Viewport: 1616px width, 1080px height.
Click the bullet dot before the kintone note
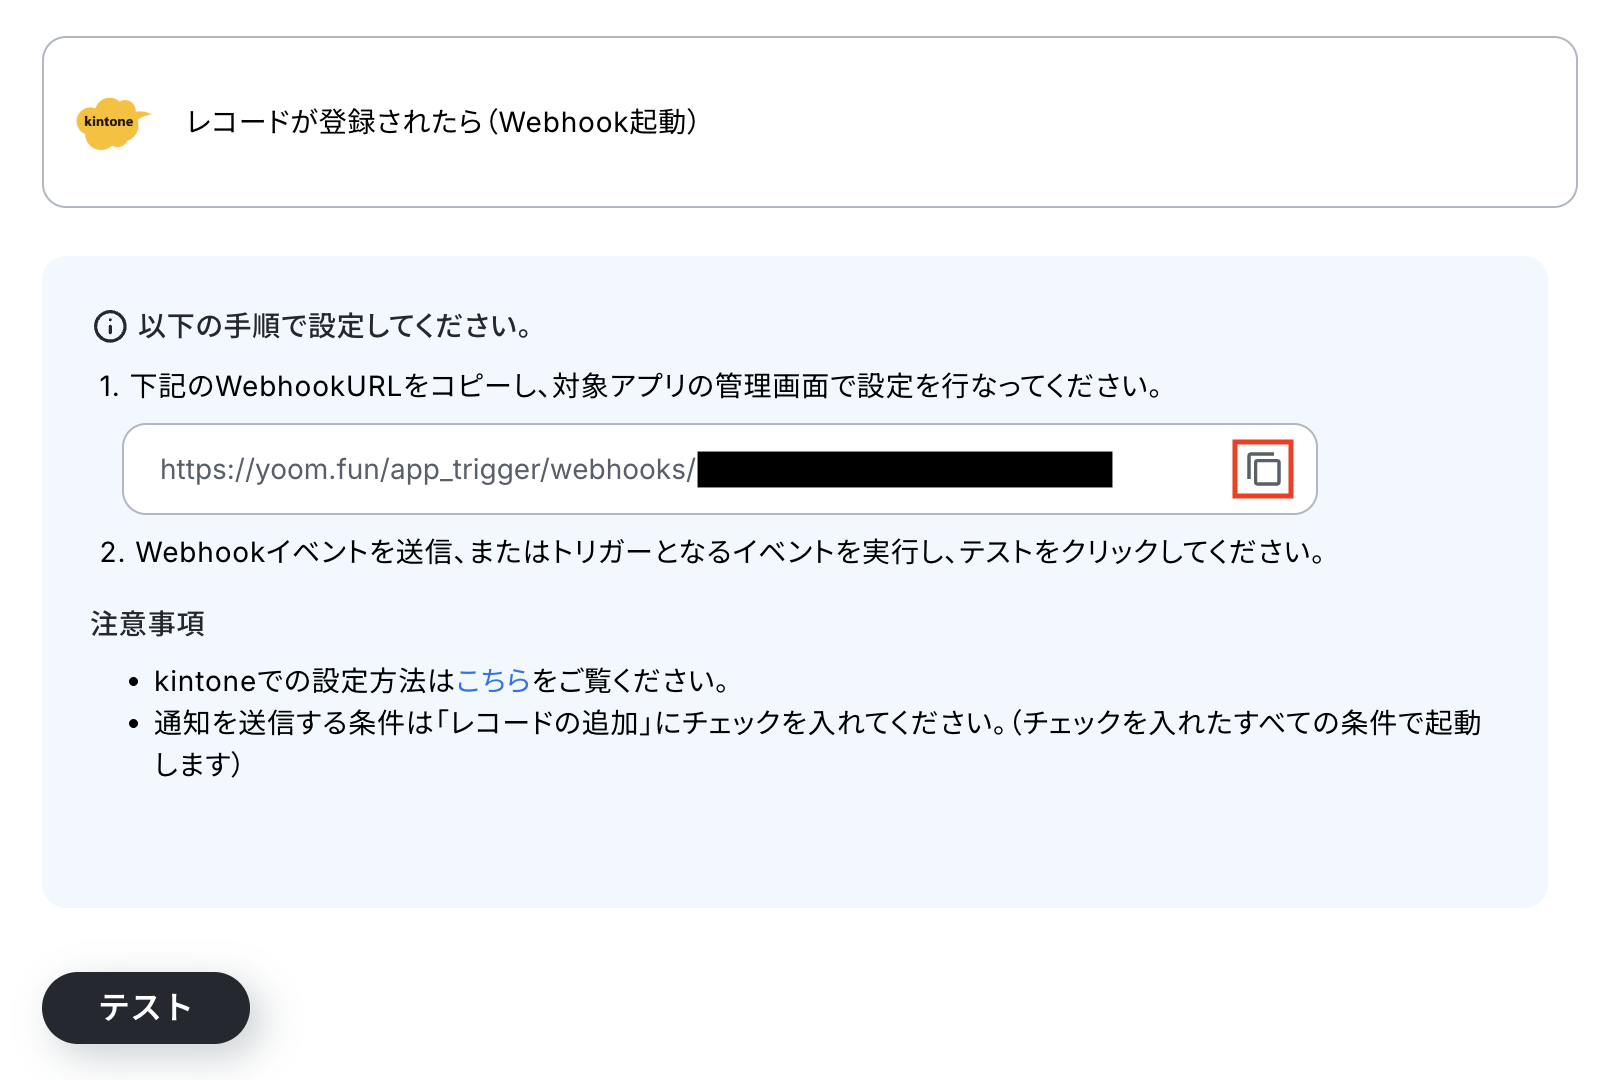tap(134, 682)
